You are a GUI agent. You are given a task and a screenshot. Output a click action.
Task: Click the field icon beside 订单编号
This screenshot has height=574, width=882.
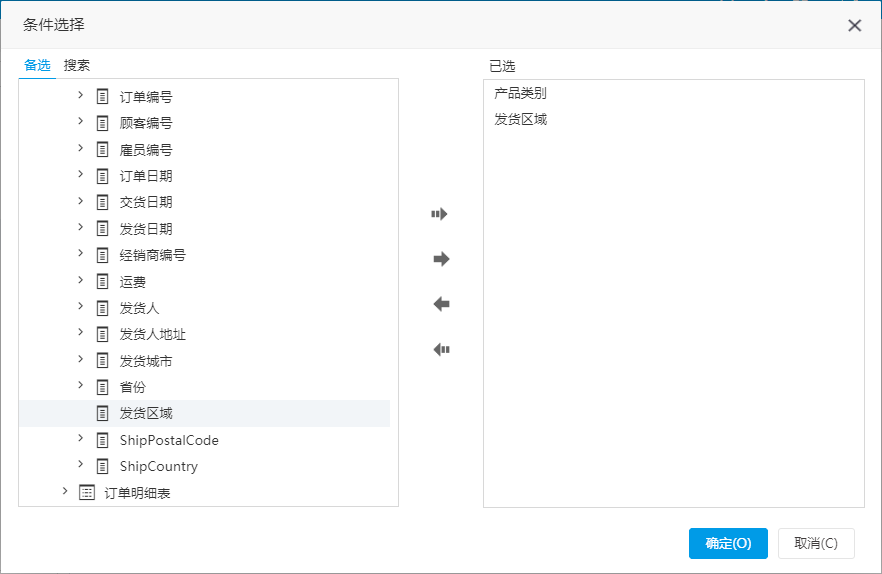[x=102, y=96]
